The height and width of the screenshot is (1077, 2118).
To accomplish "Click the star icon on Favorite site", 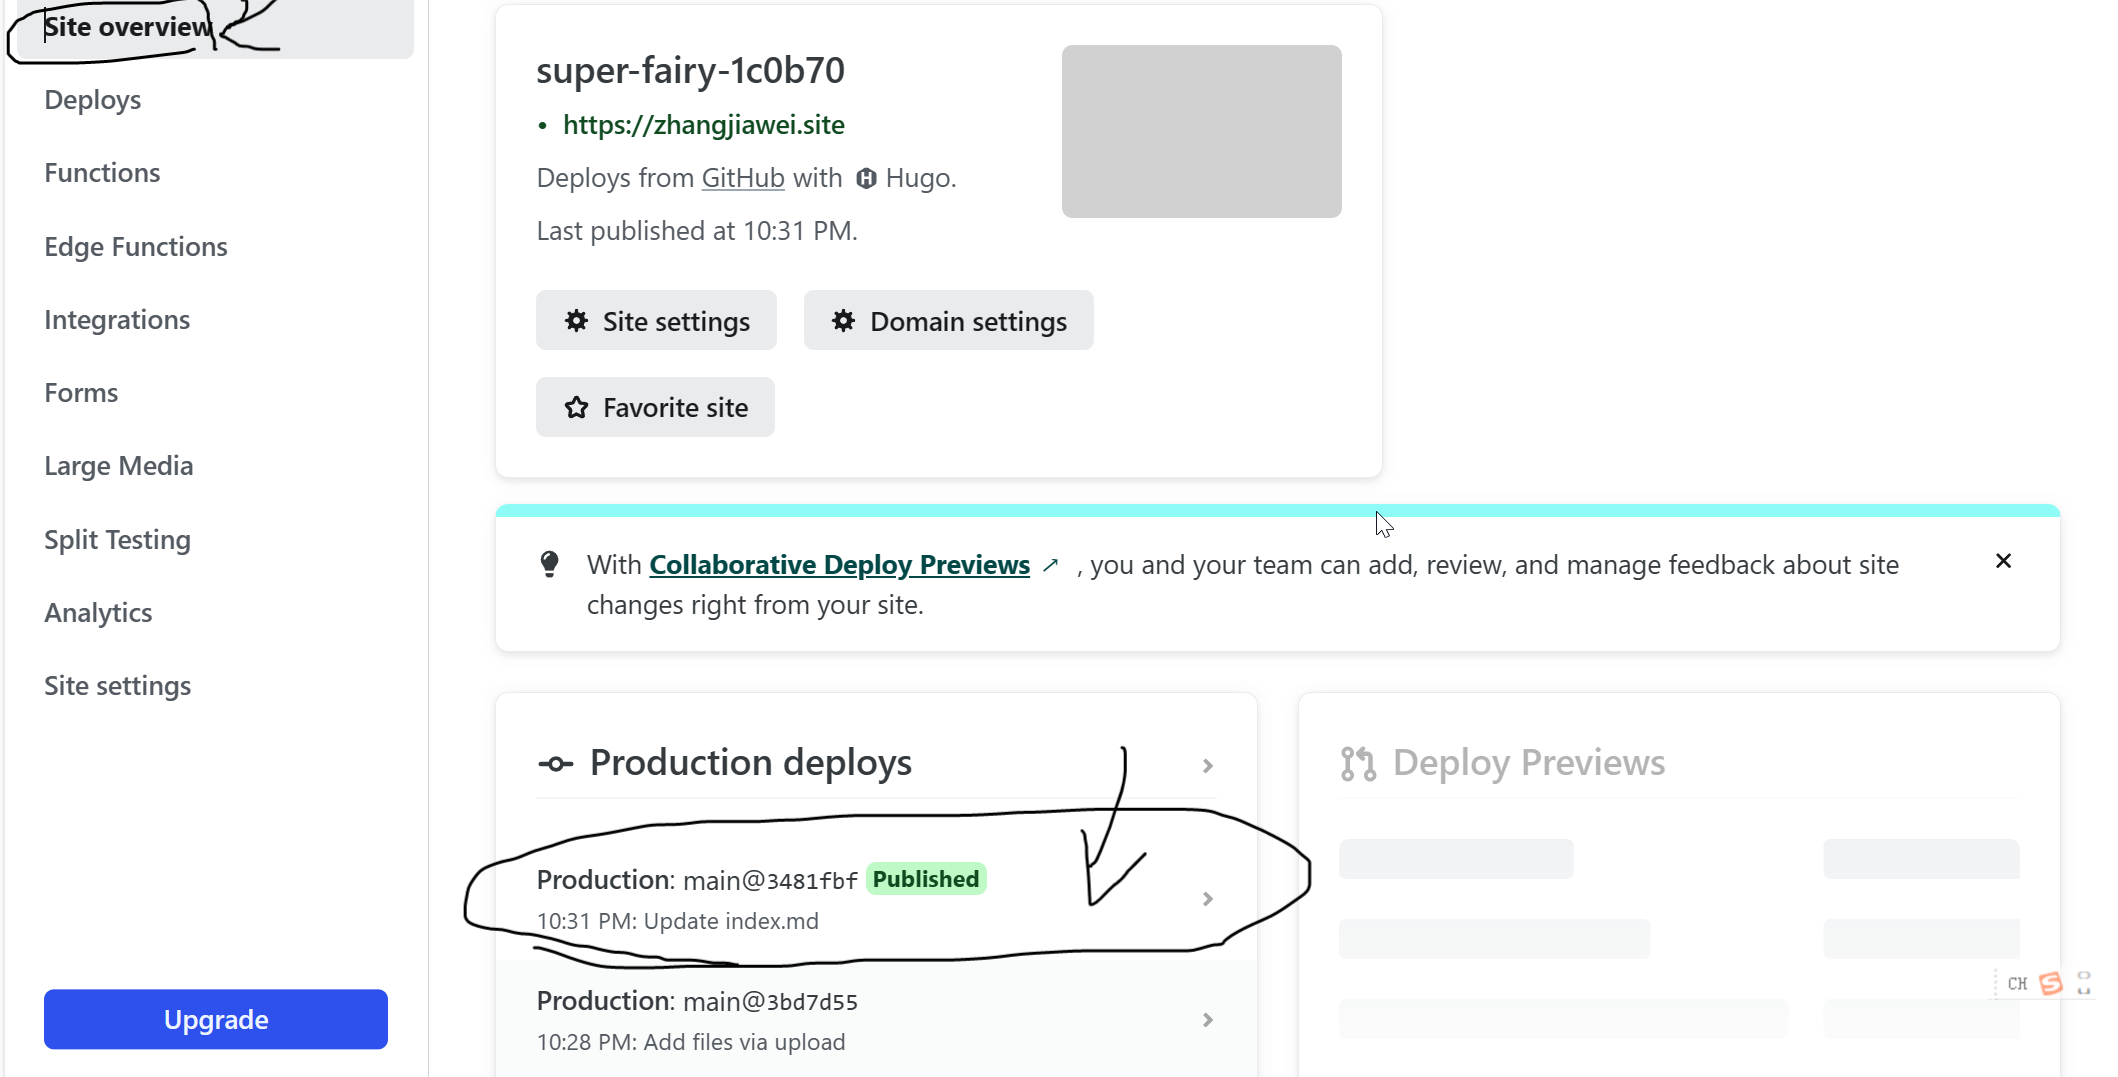I will click(x=576, y=407).
